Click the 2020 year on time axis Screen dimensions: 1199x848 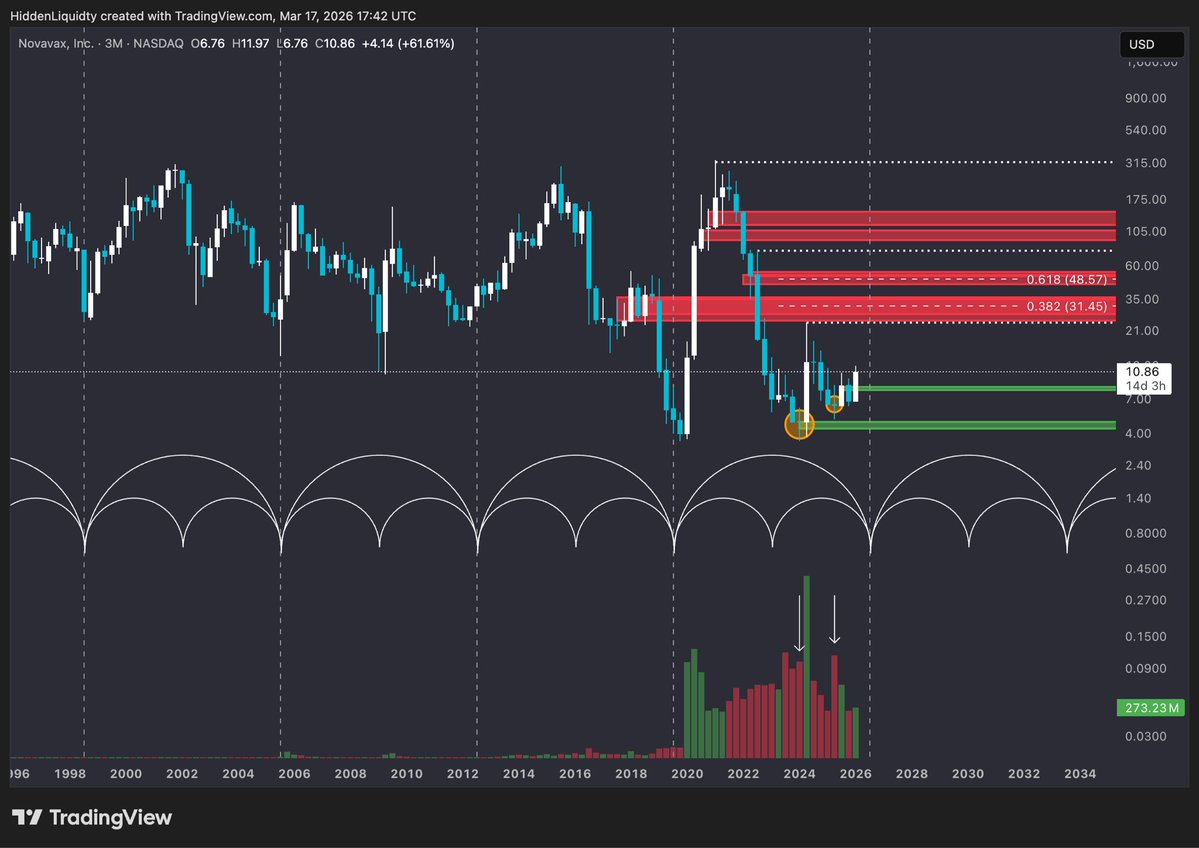point(687,773)
